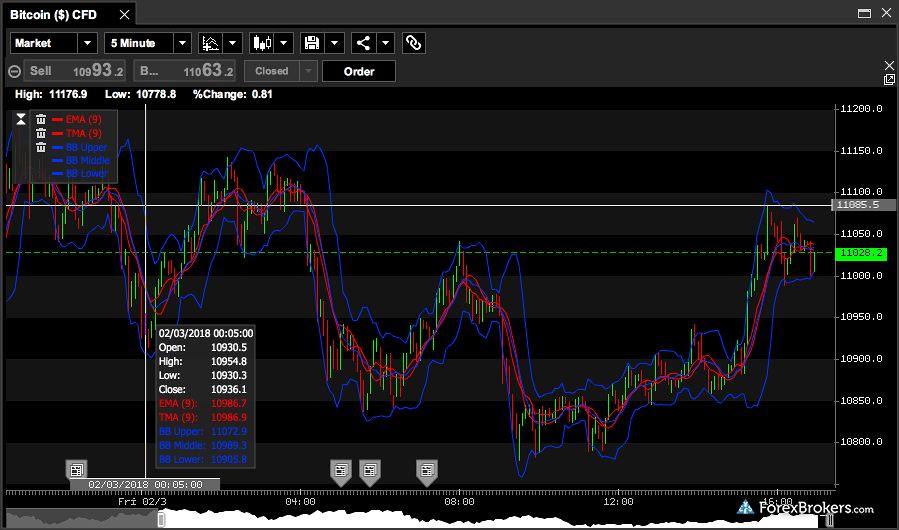Maximize the chart window
899x530 pixels.
864,13
